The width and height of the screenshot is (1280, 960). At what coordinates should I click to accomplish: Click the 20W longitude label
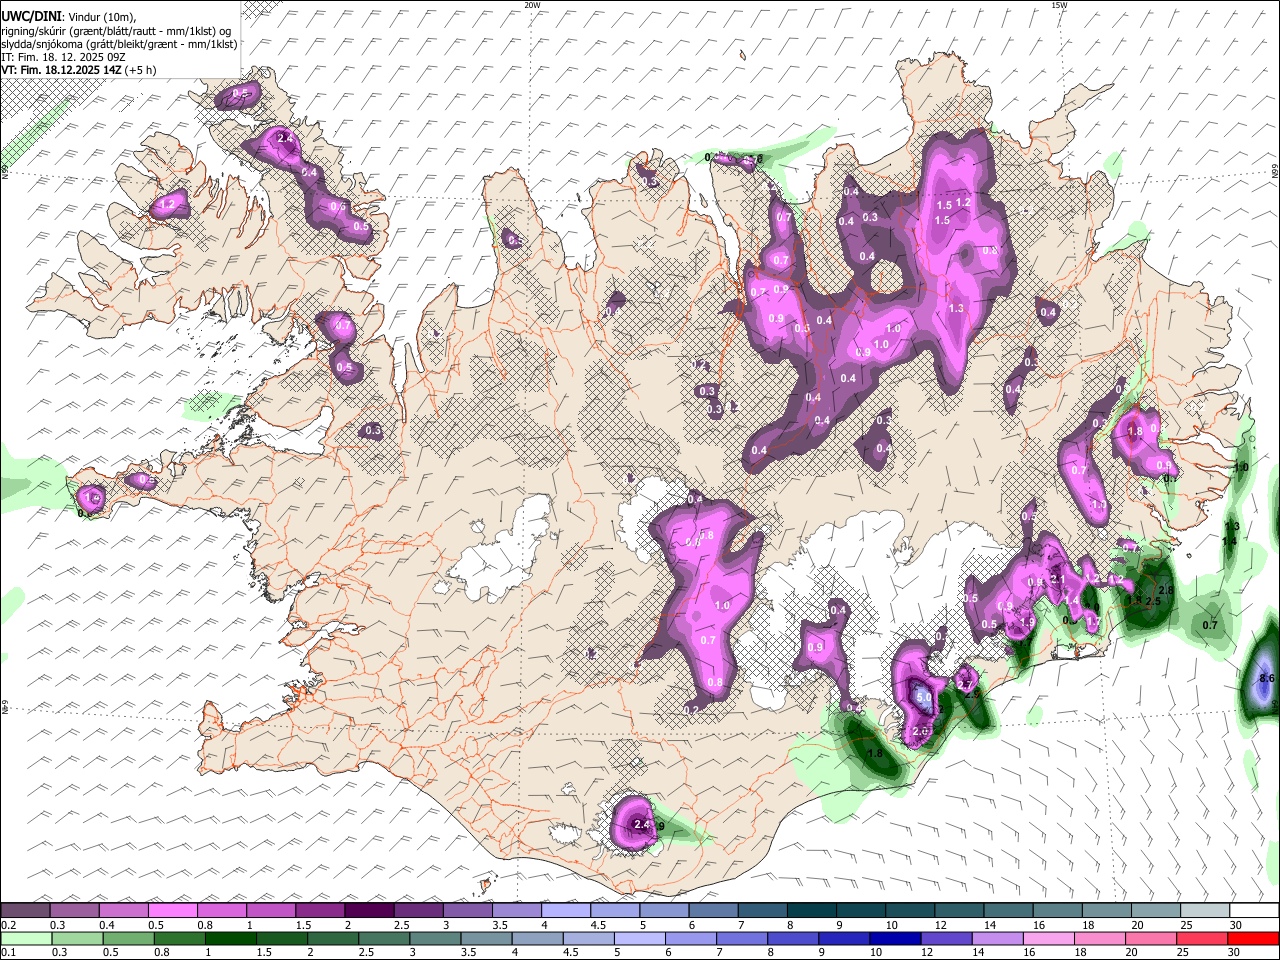[533, 5]
